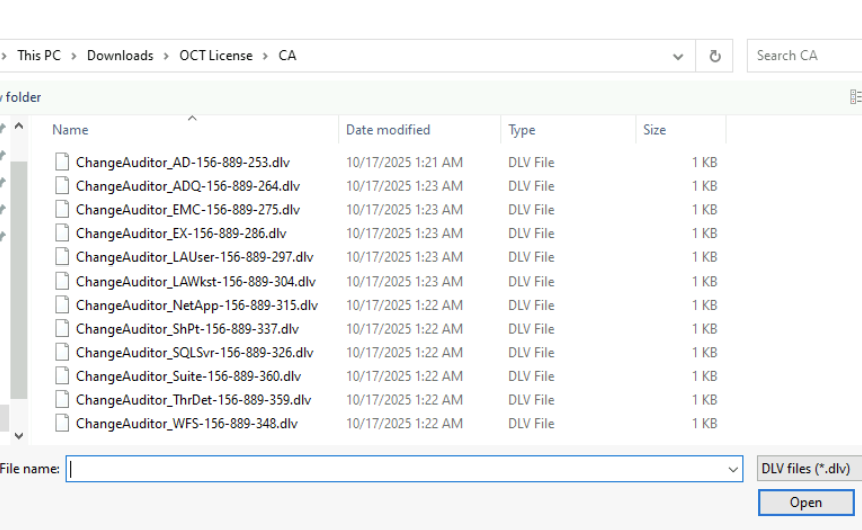Click the Open button
The height and width of the screenshot is (530, 862).
pyautogui.click(x=806, y=503)
